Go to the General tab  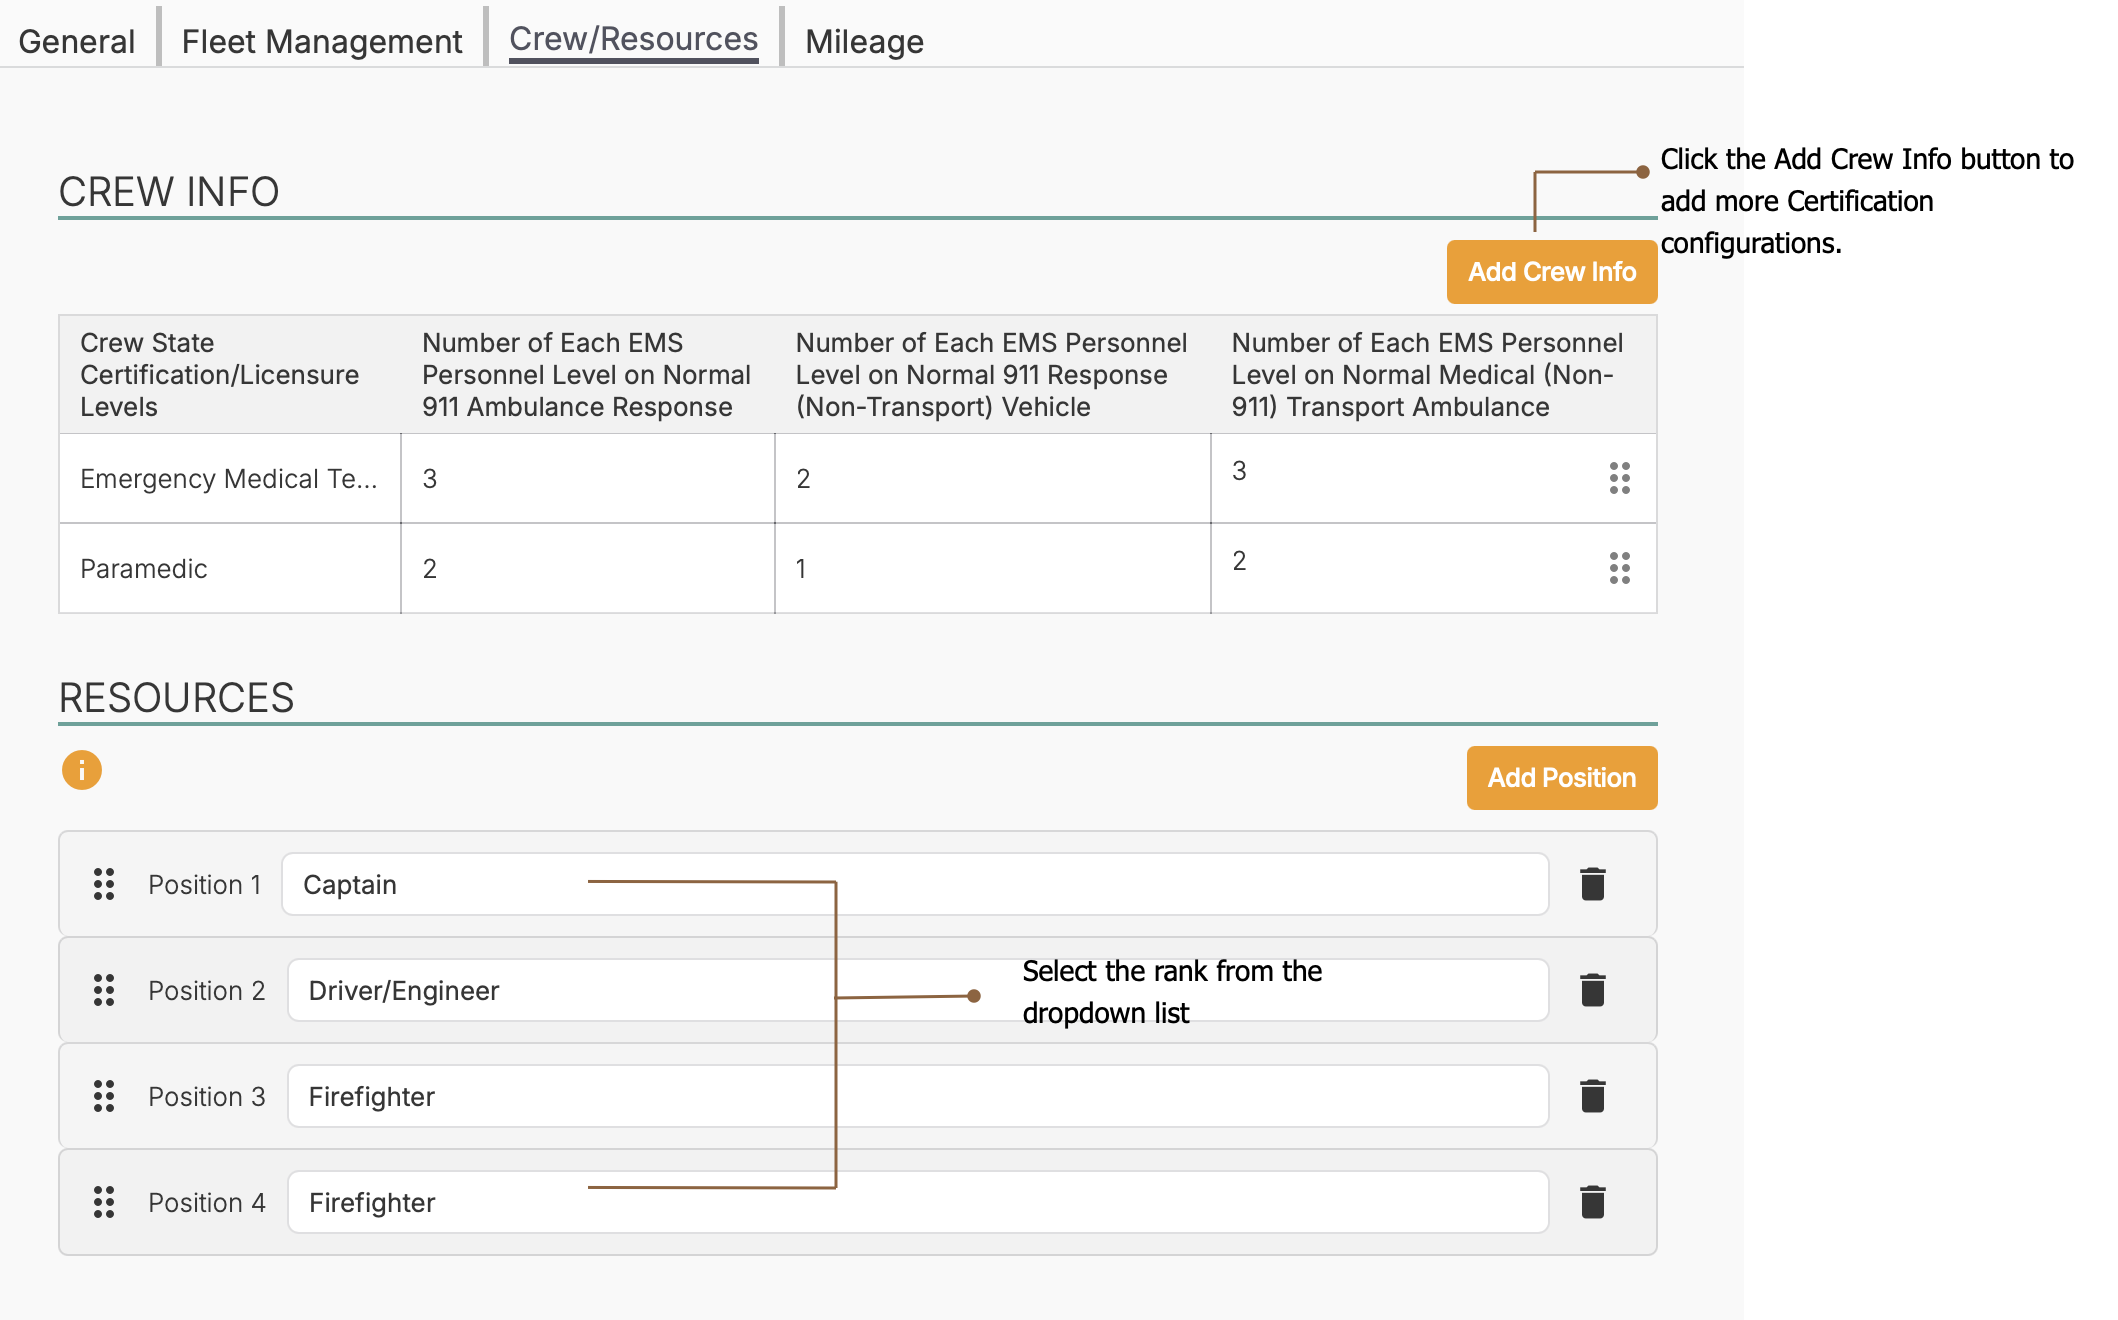[76, 41]
